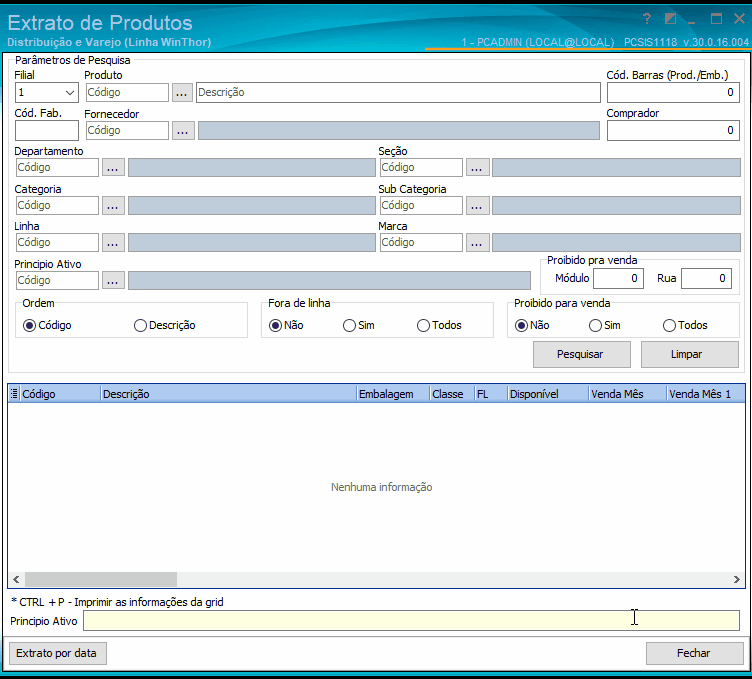Focus the Produto Código field

(x=127, y=93)
